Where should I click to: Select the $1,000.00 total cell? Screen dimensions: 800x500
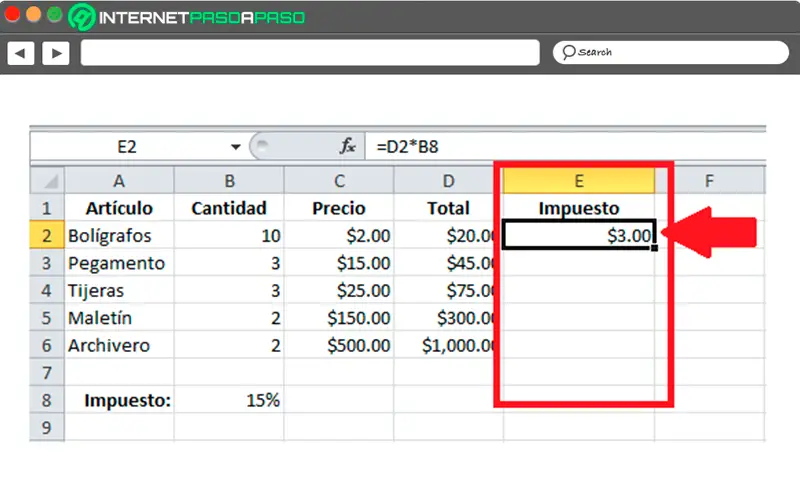[448, 345]
